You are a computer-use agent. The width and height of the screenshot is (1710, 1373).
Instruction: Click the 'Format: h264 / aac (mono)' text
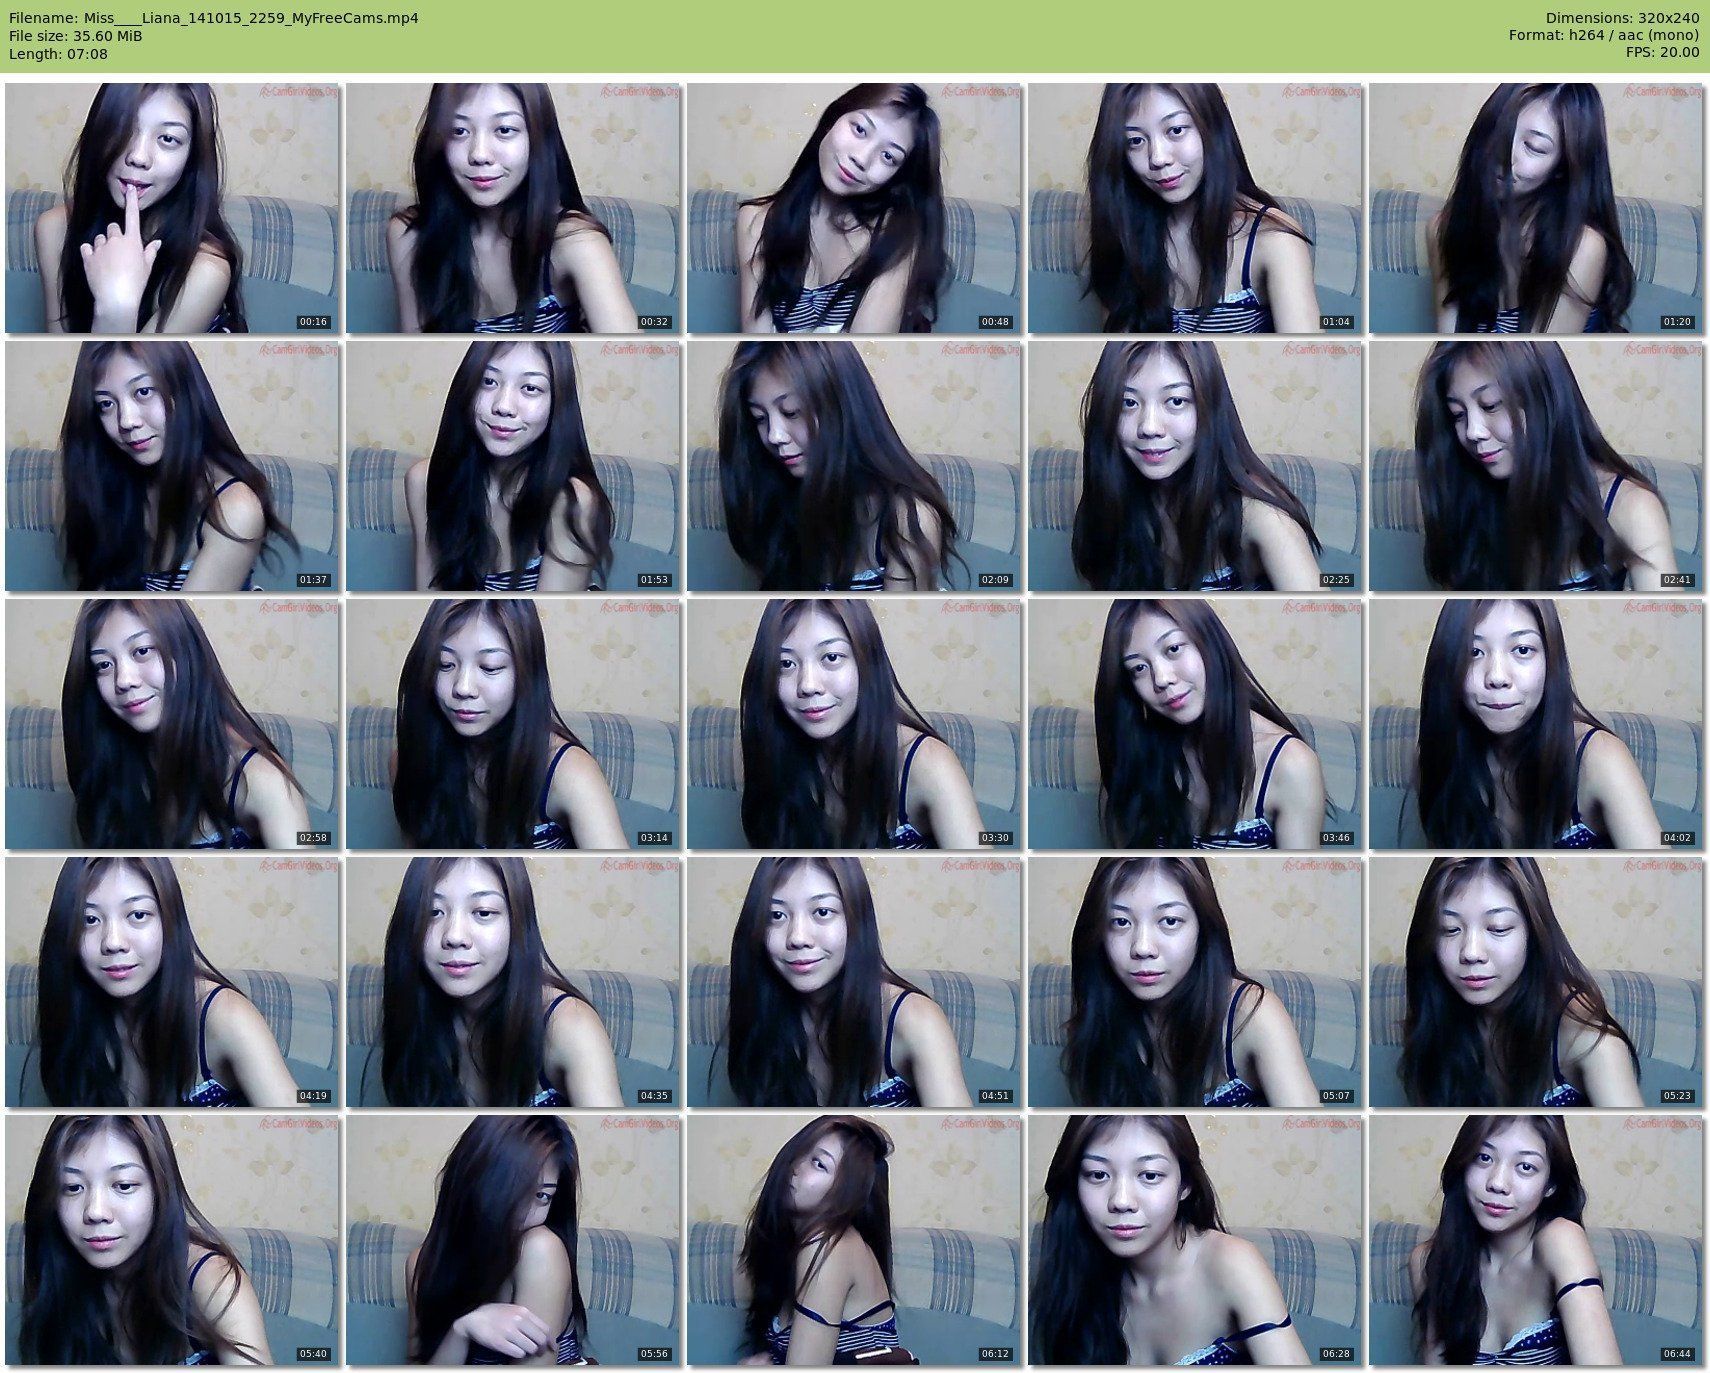1604,36
